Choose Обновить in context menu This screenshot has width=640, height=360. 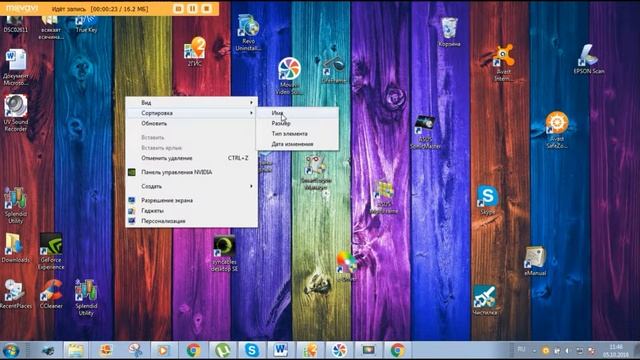coord(191,123)
